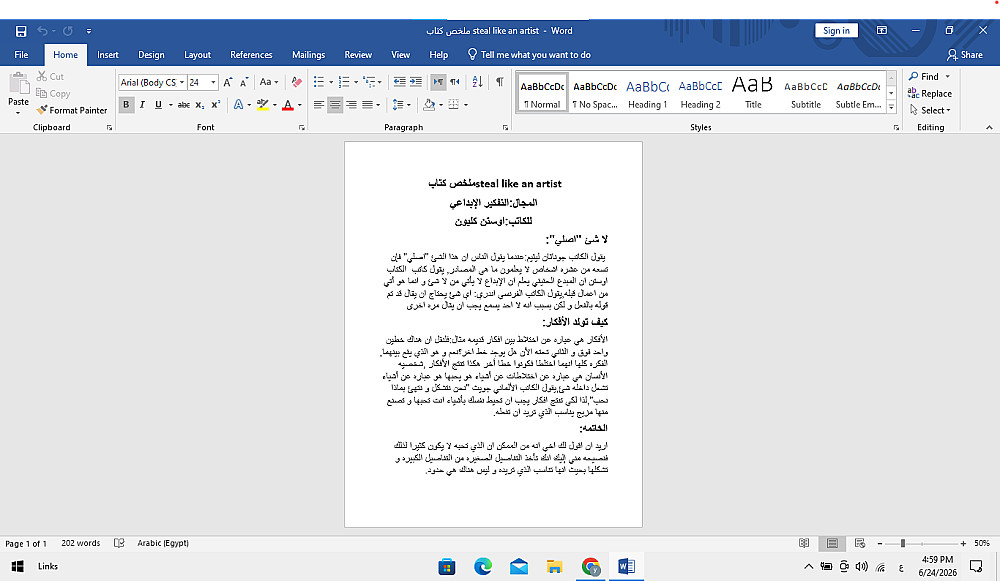Open the font size dropdown arrow
Screen dimensions: 1000x581
(x=213, y=82)
